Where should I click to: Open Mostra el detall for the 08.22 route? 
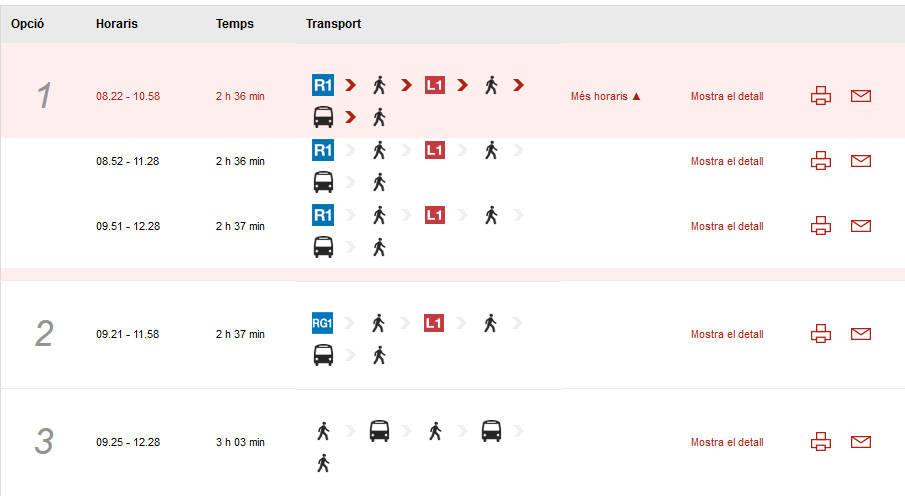pyautogui.click(x=727, y=96)
